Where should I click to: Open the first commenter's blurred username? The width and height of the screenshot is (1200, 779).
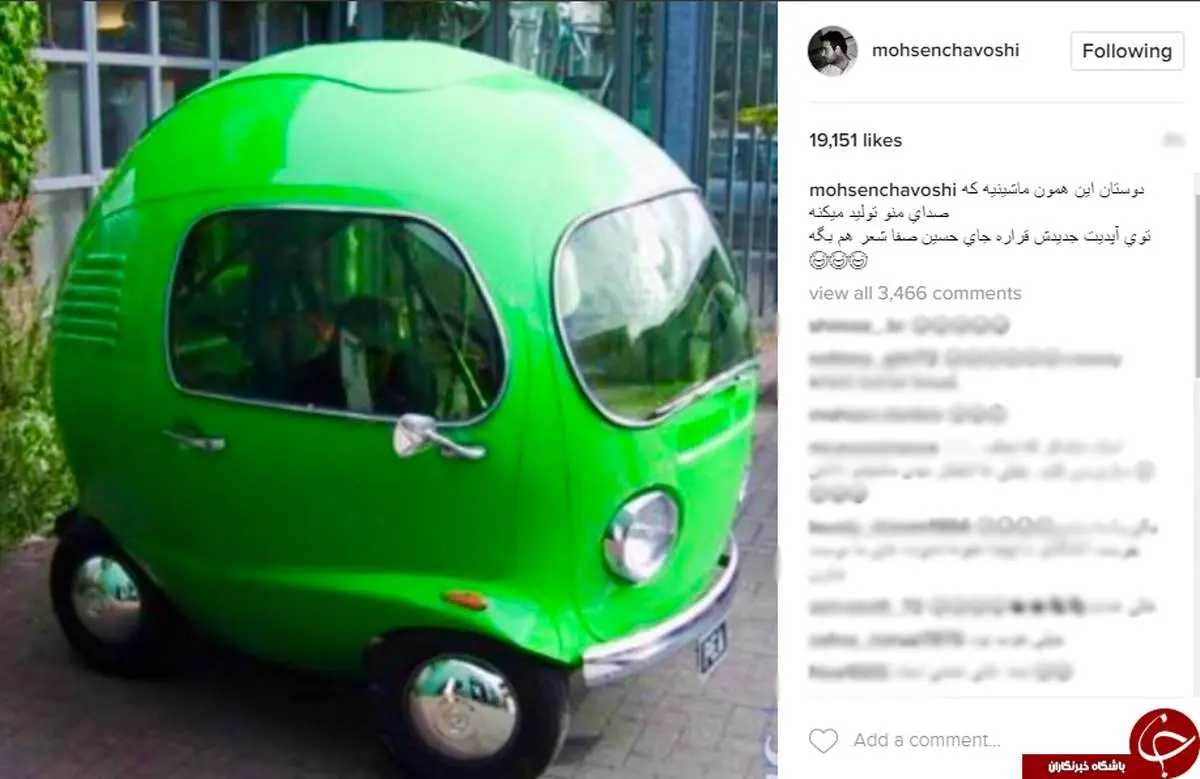coord(843,325)
